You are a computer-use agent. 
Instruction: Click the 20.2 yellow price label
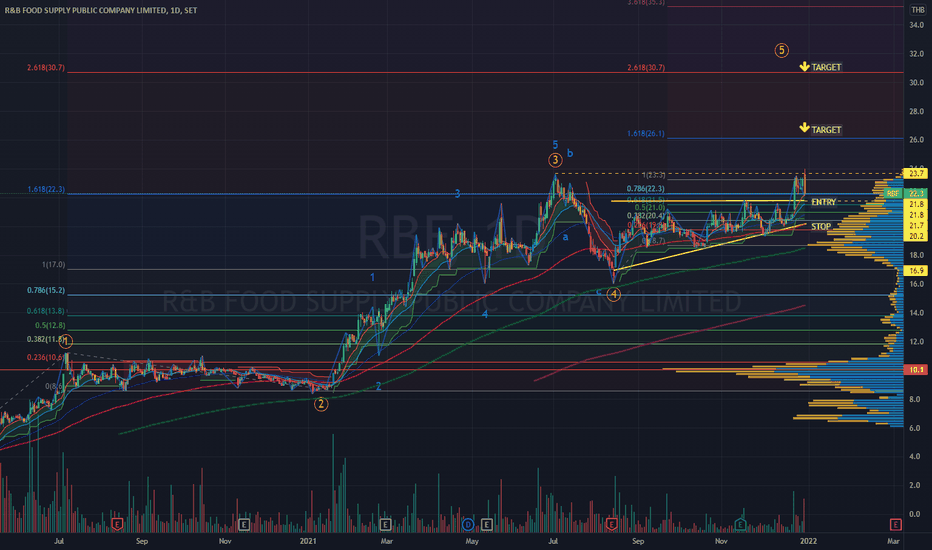[916, 236]
